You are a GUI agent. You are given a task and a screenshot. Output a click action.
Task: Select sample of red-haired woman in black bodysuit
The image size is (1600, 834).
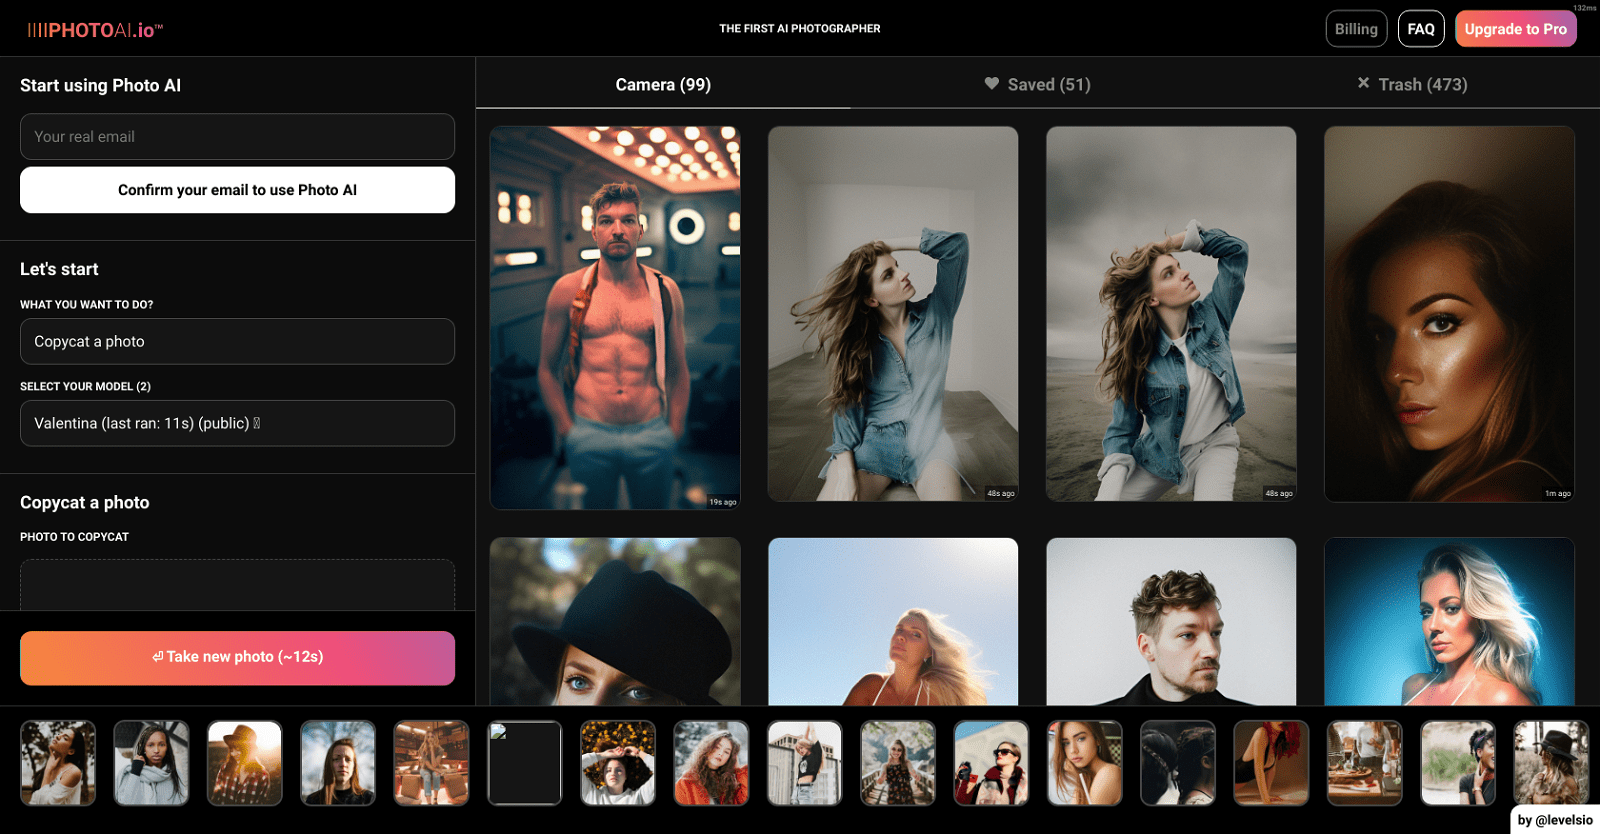1271,763
